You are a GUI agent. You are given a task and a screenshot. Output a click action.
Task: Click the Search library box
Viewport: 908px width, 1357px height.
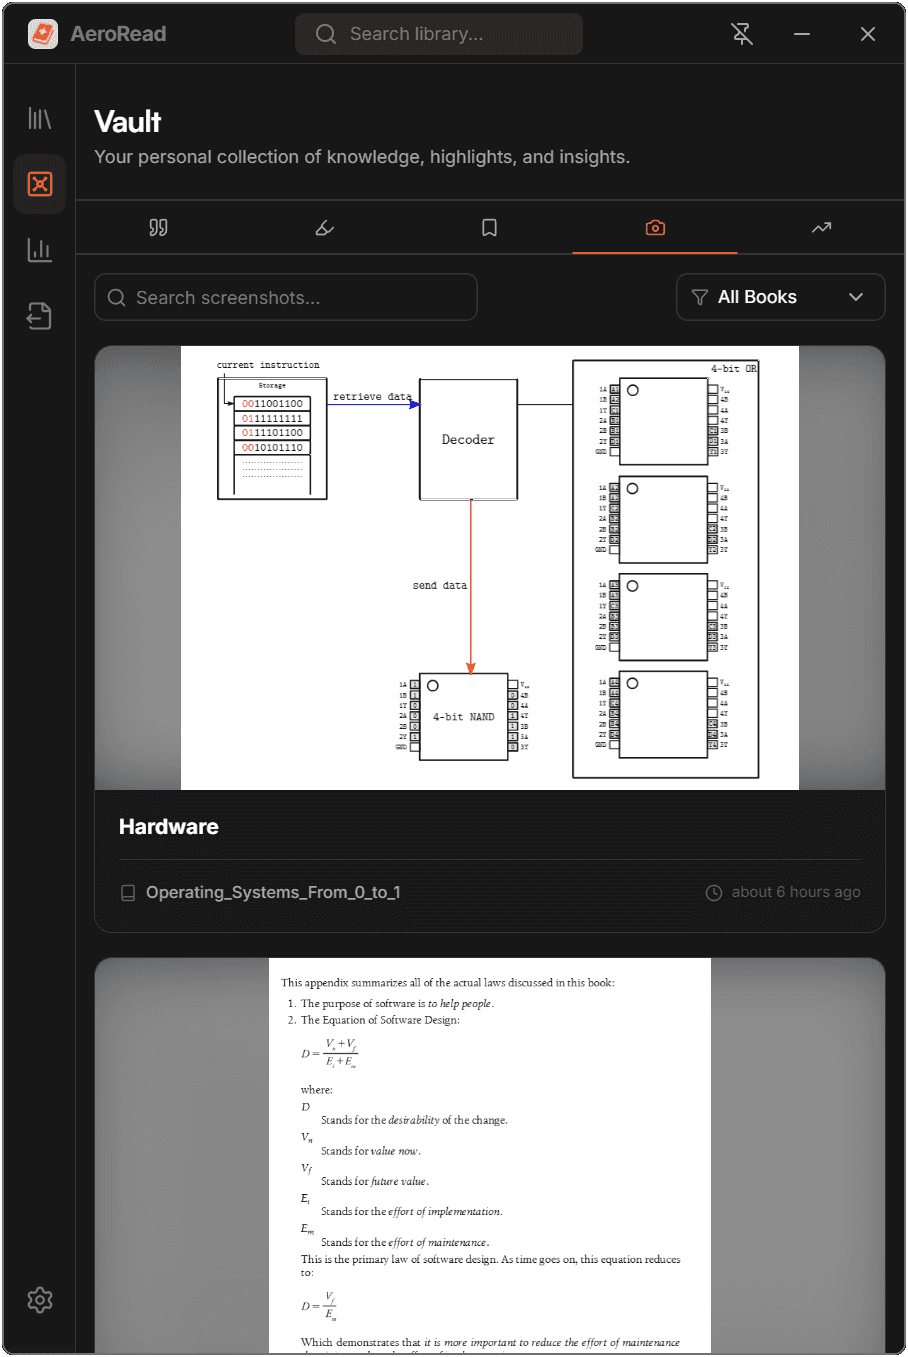tap(440, 34)
